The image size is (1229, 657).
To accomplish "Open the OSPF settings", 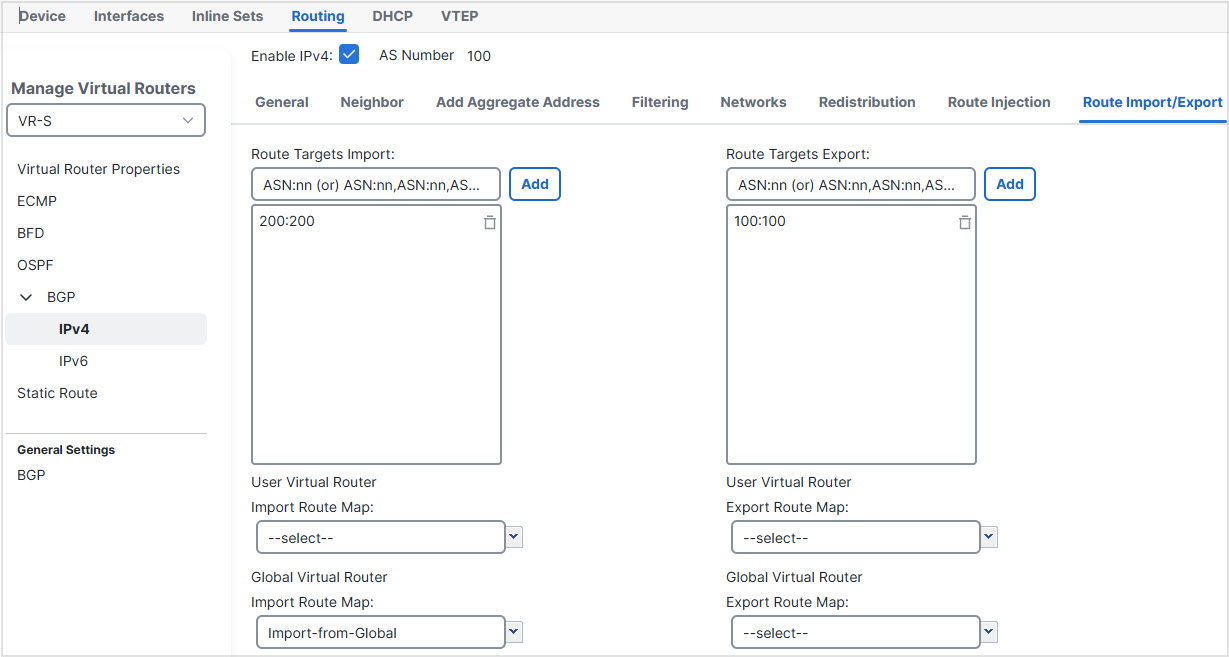I will pyautogui.click(x=36, y=265).
